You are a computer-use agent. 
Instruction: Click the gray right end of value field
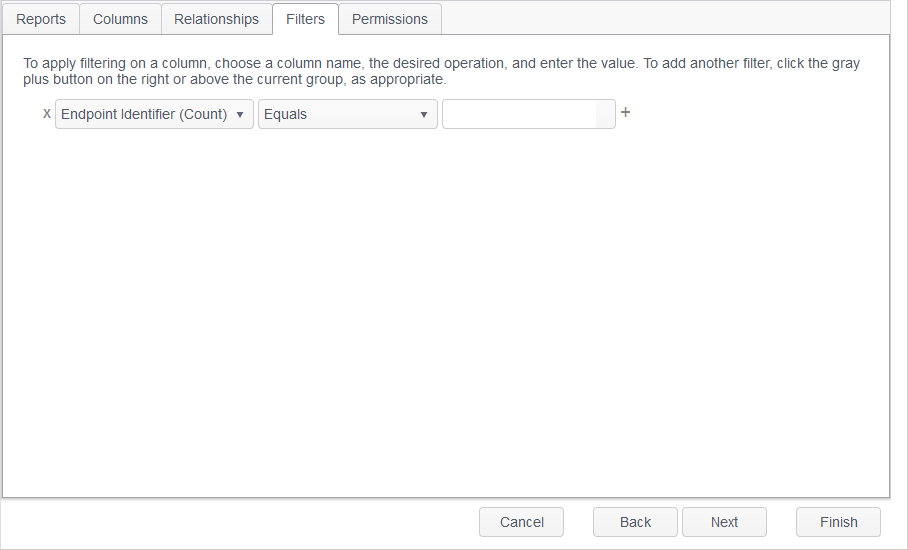pos(605,114)
